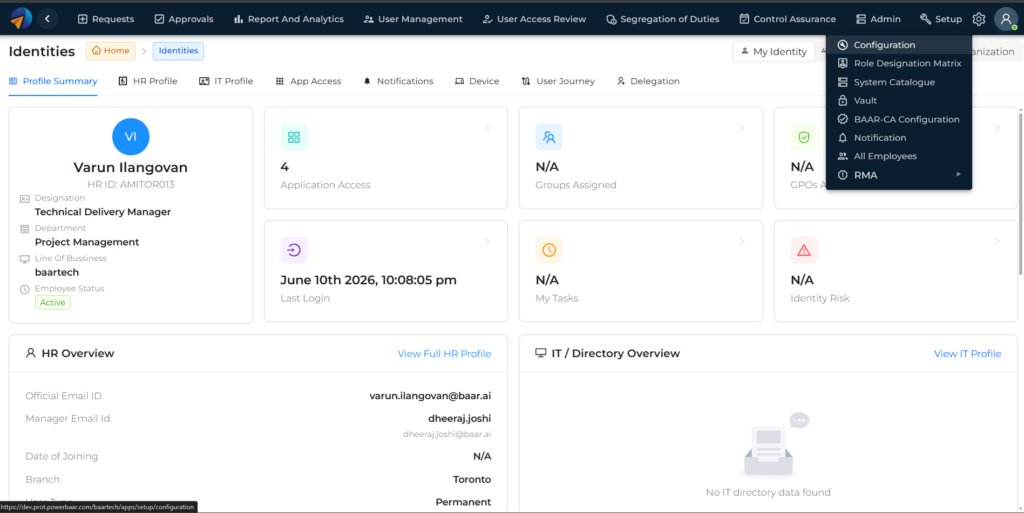
Task: Select the Profile Summary tab
Action: pos(53,81)
